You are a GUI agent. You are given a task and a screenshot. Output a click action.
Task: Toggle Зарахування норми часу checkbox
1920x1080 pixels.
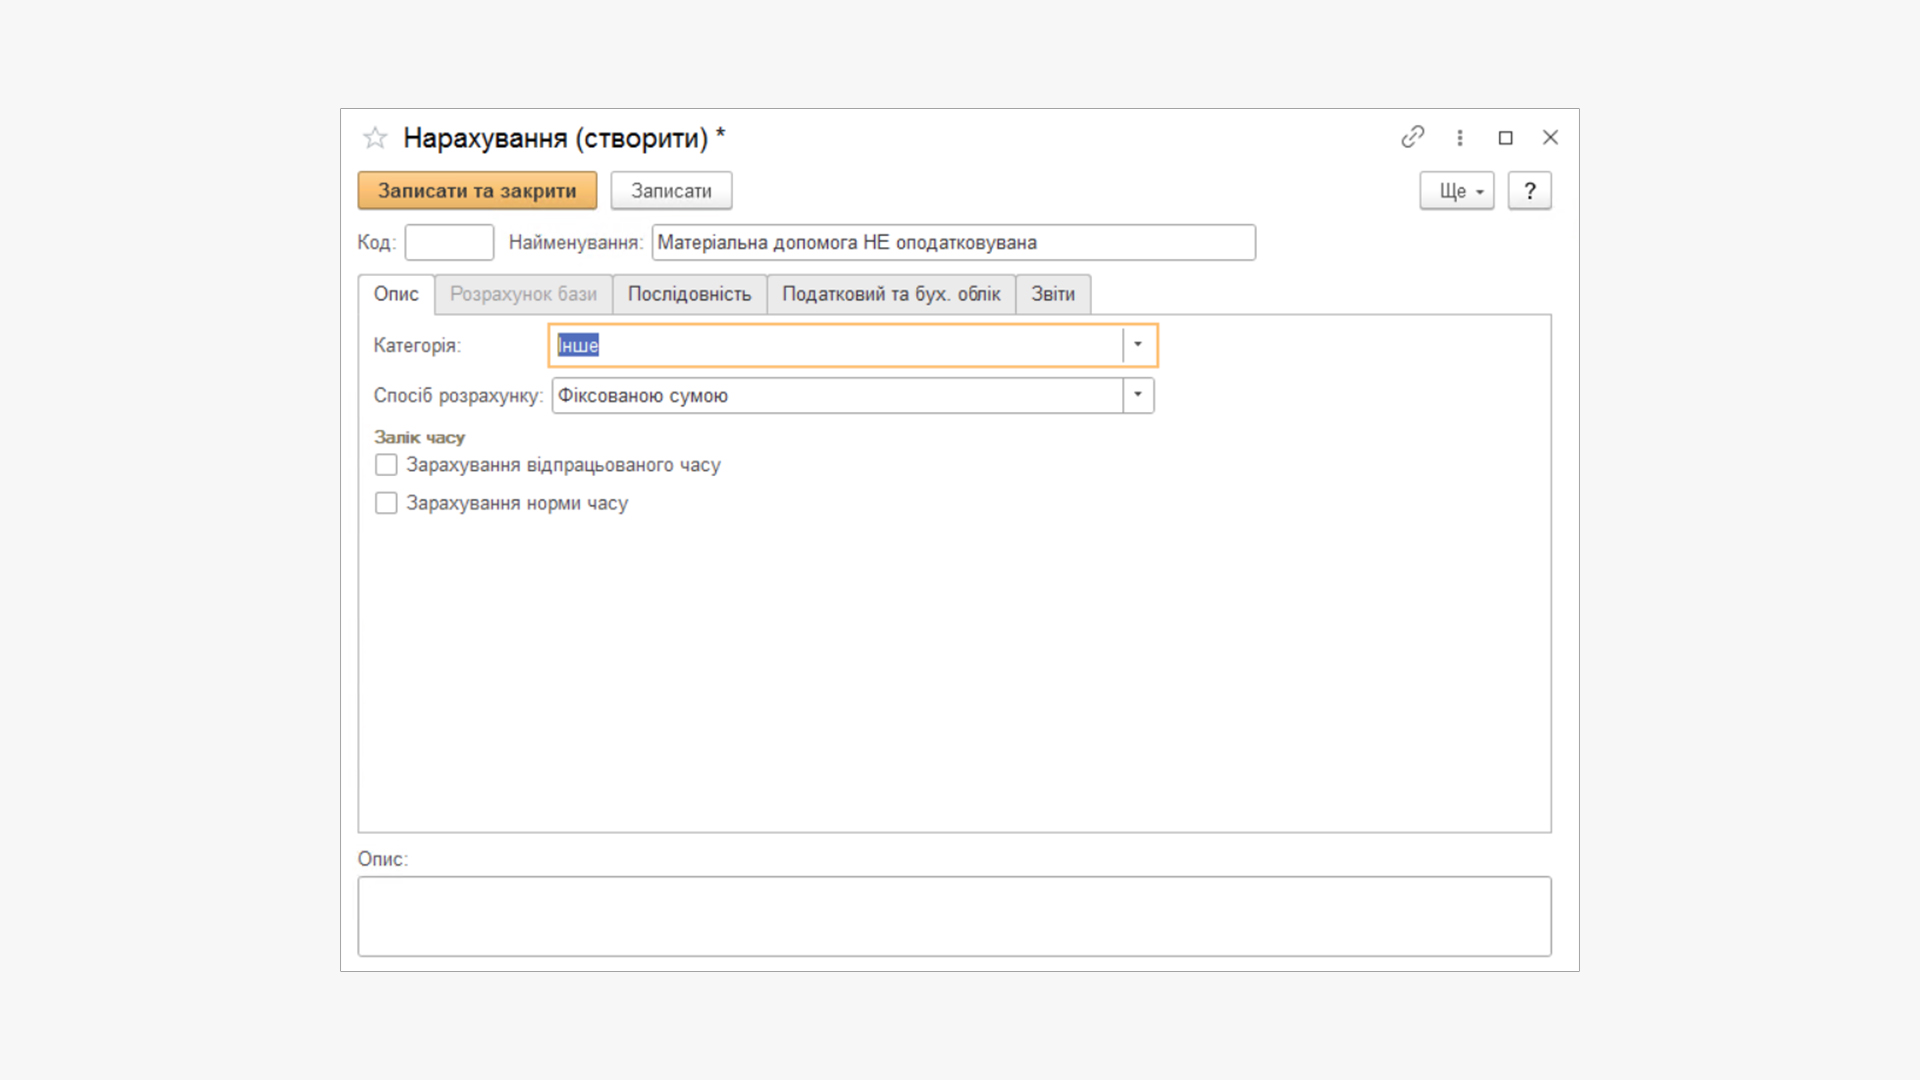[x=386, y=503]
